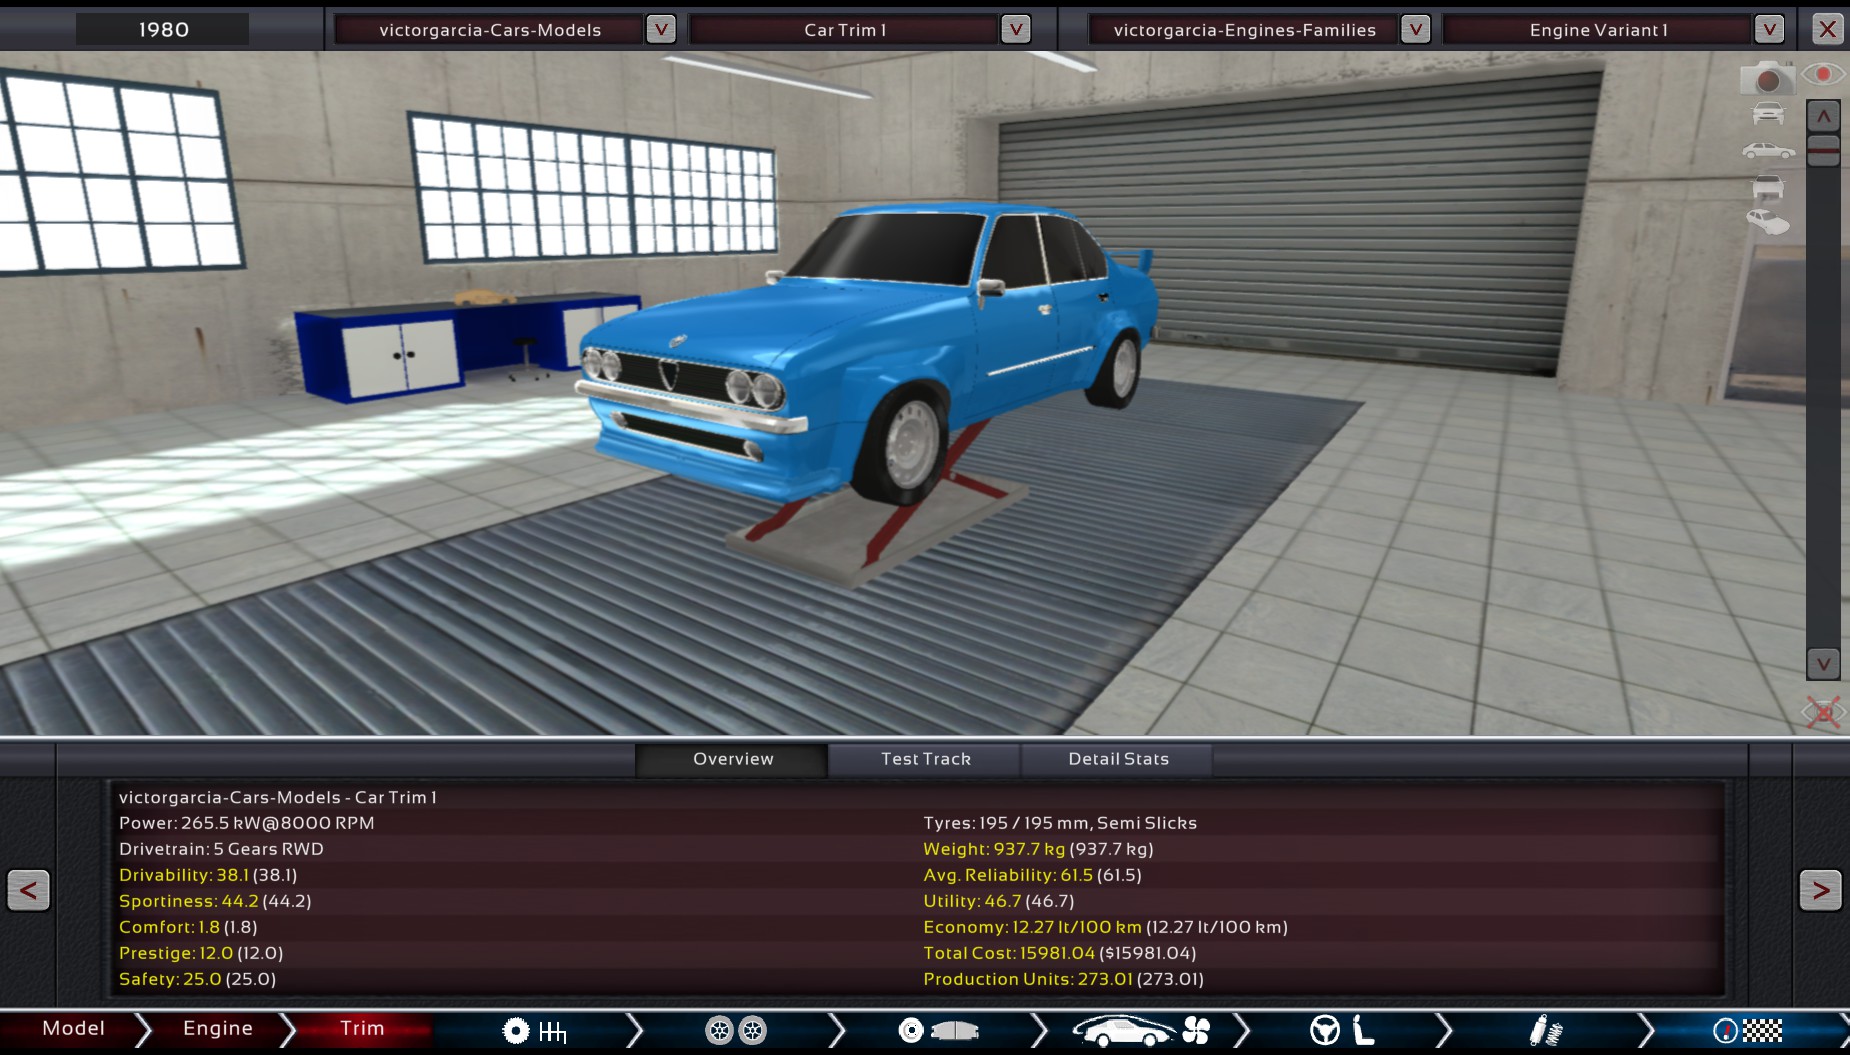Click the Safety: 25.0 stat
This screenshot has width=1850, height=1055.
coord(197,979)
